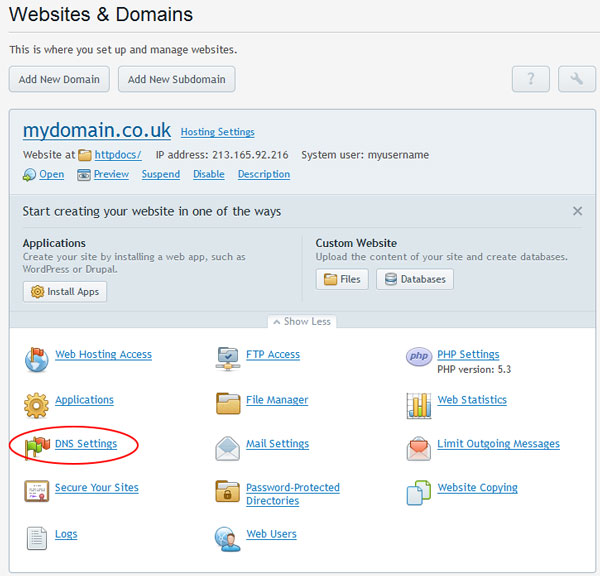Open Hosting Settings link
Image resolution: width=600 pixels, height=576 pixels.
(217, 132)
